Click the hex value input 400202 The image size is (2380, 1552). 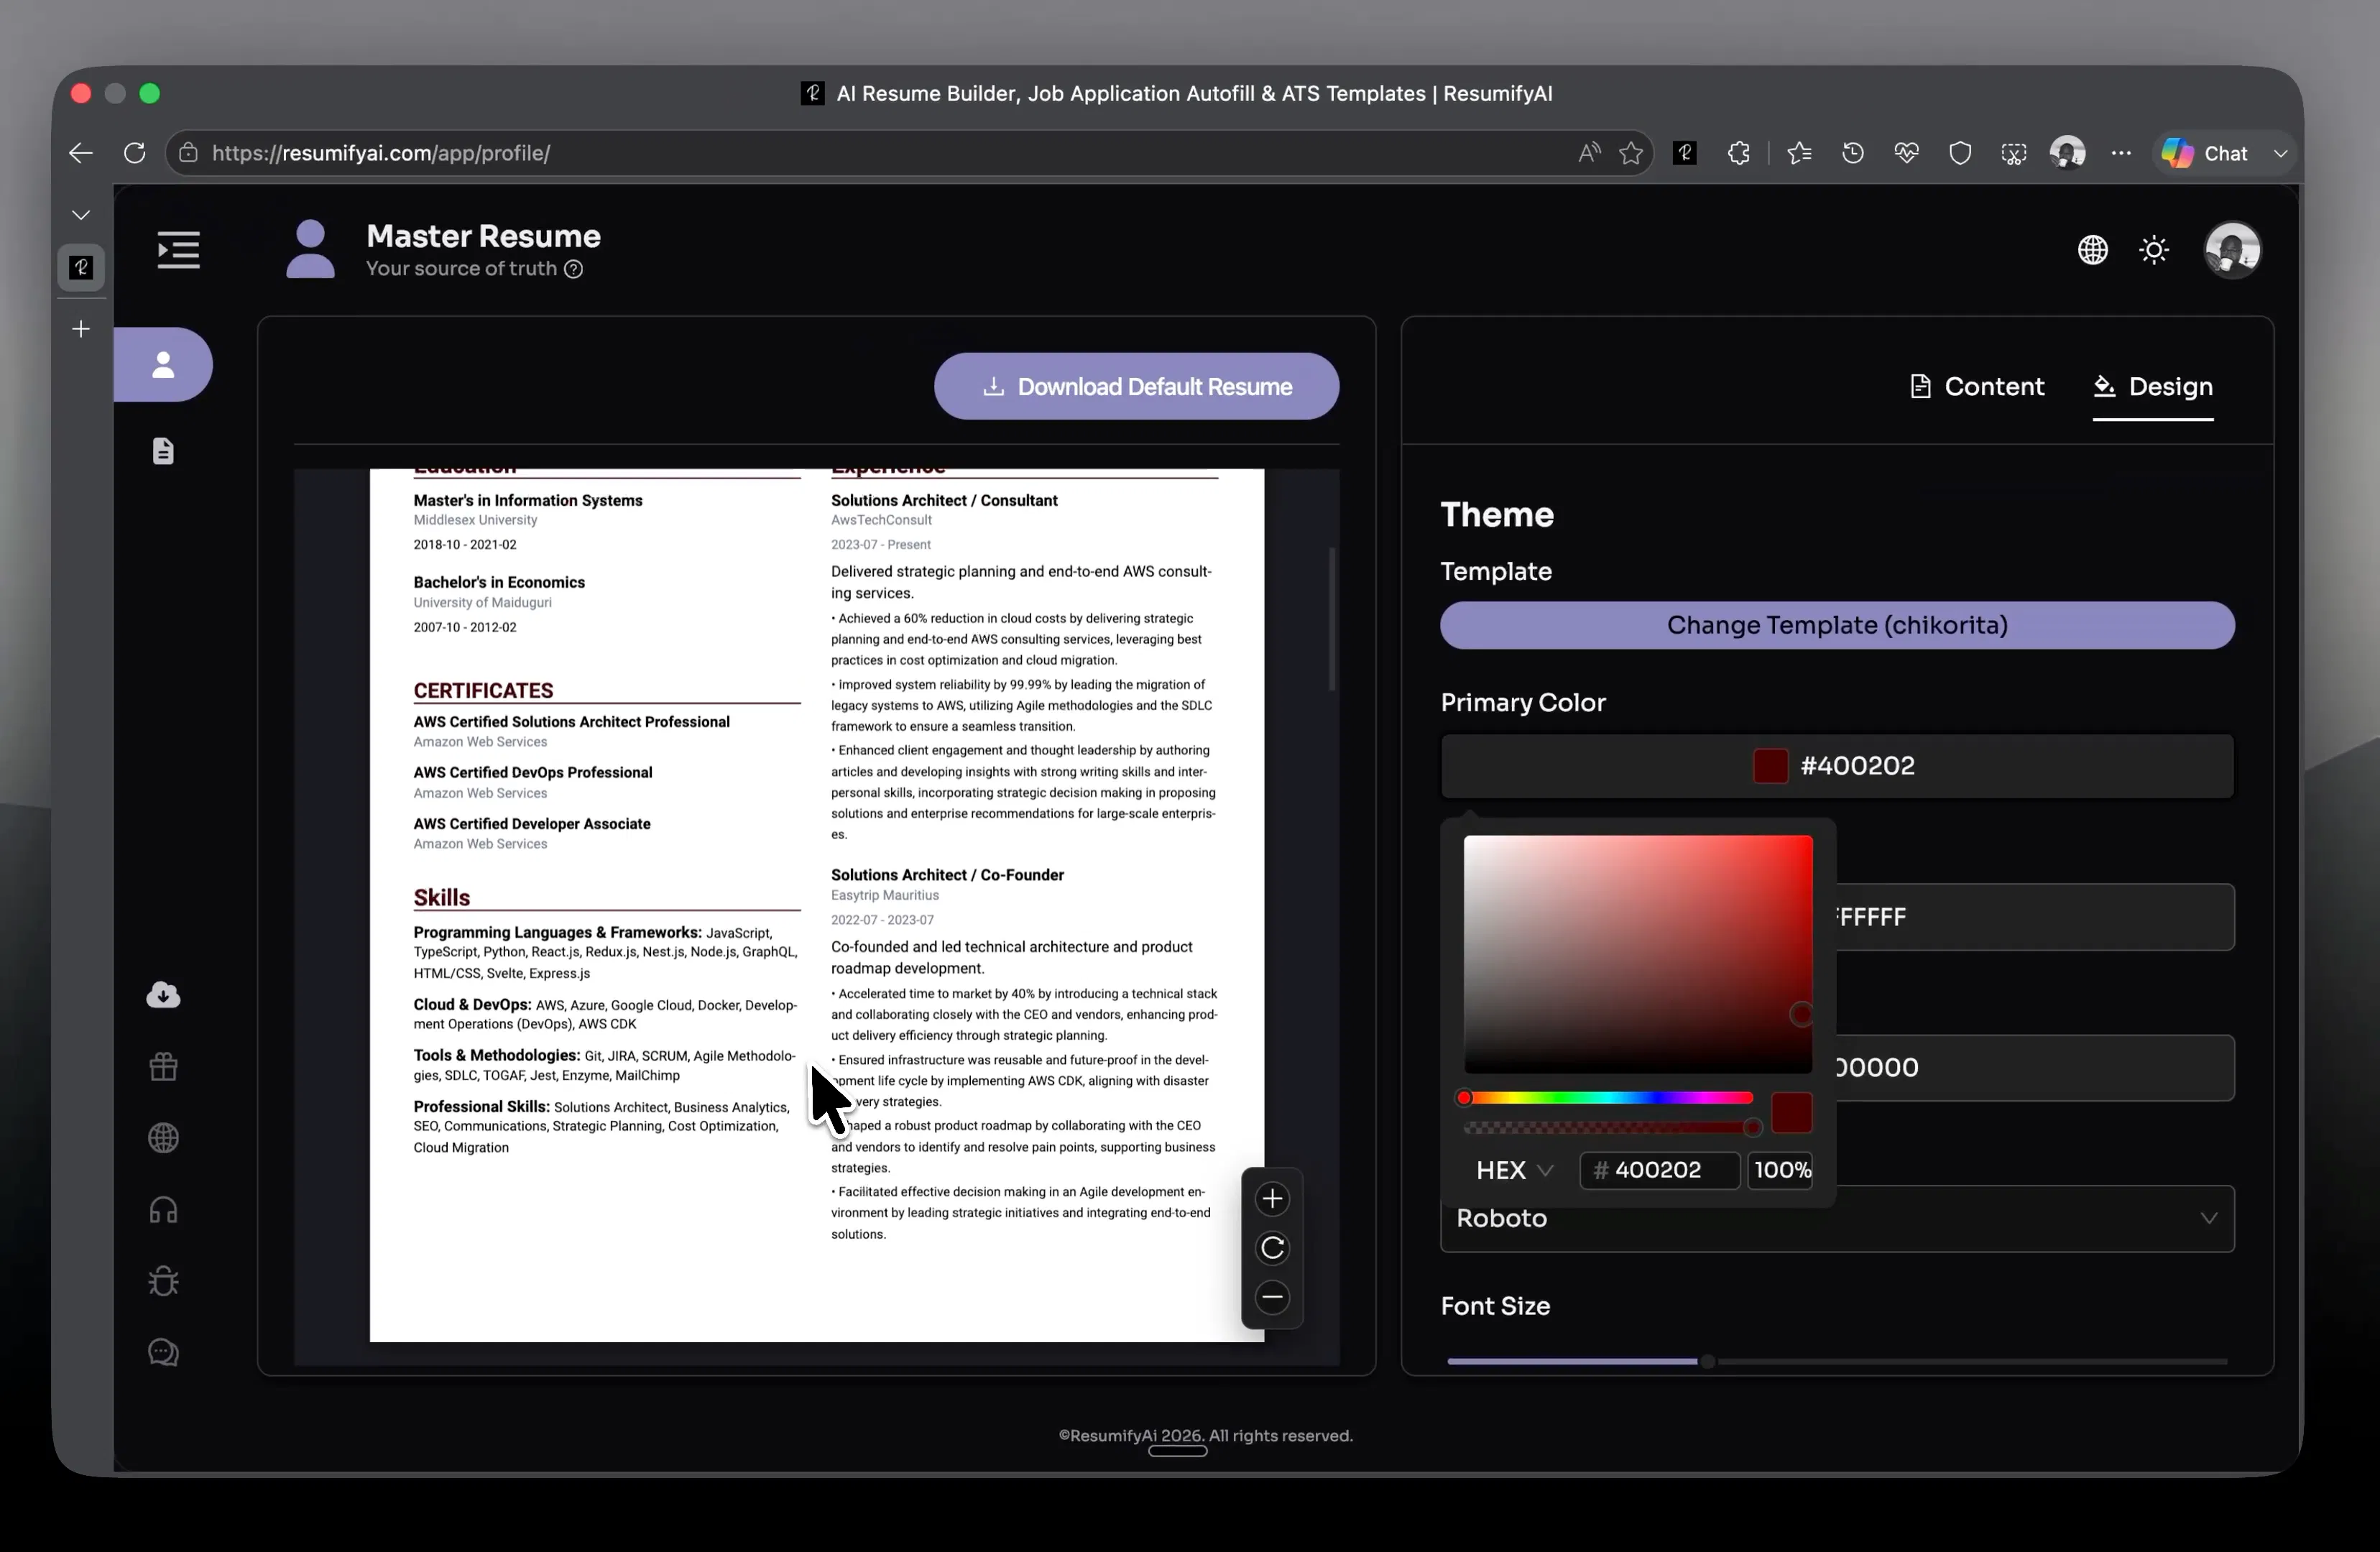[x=1660, y=1170]
